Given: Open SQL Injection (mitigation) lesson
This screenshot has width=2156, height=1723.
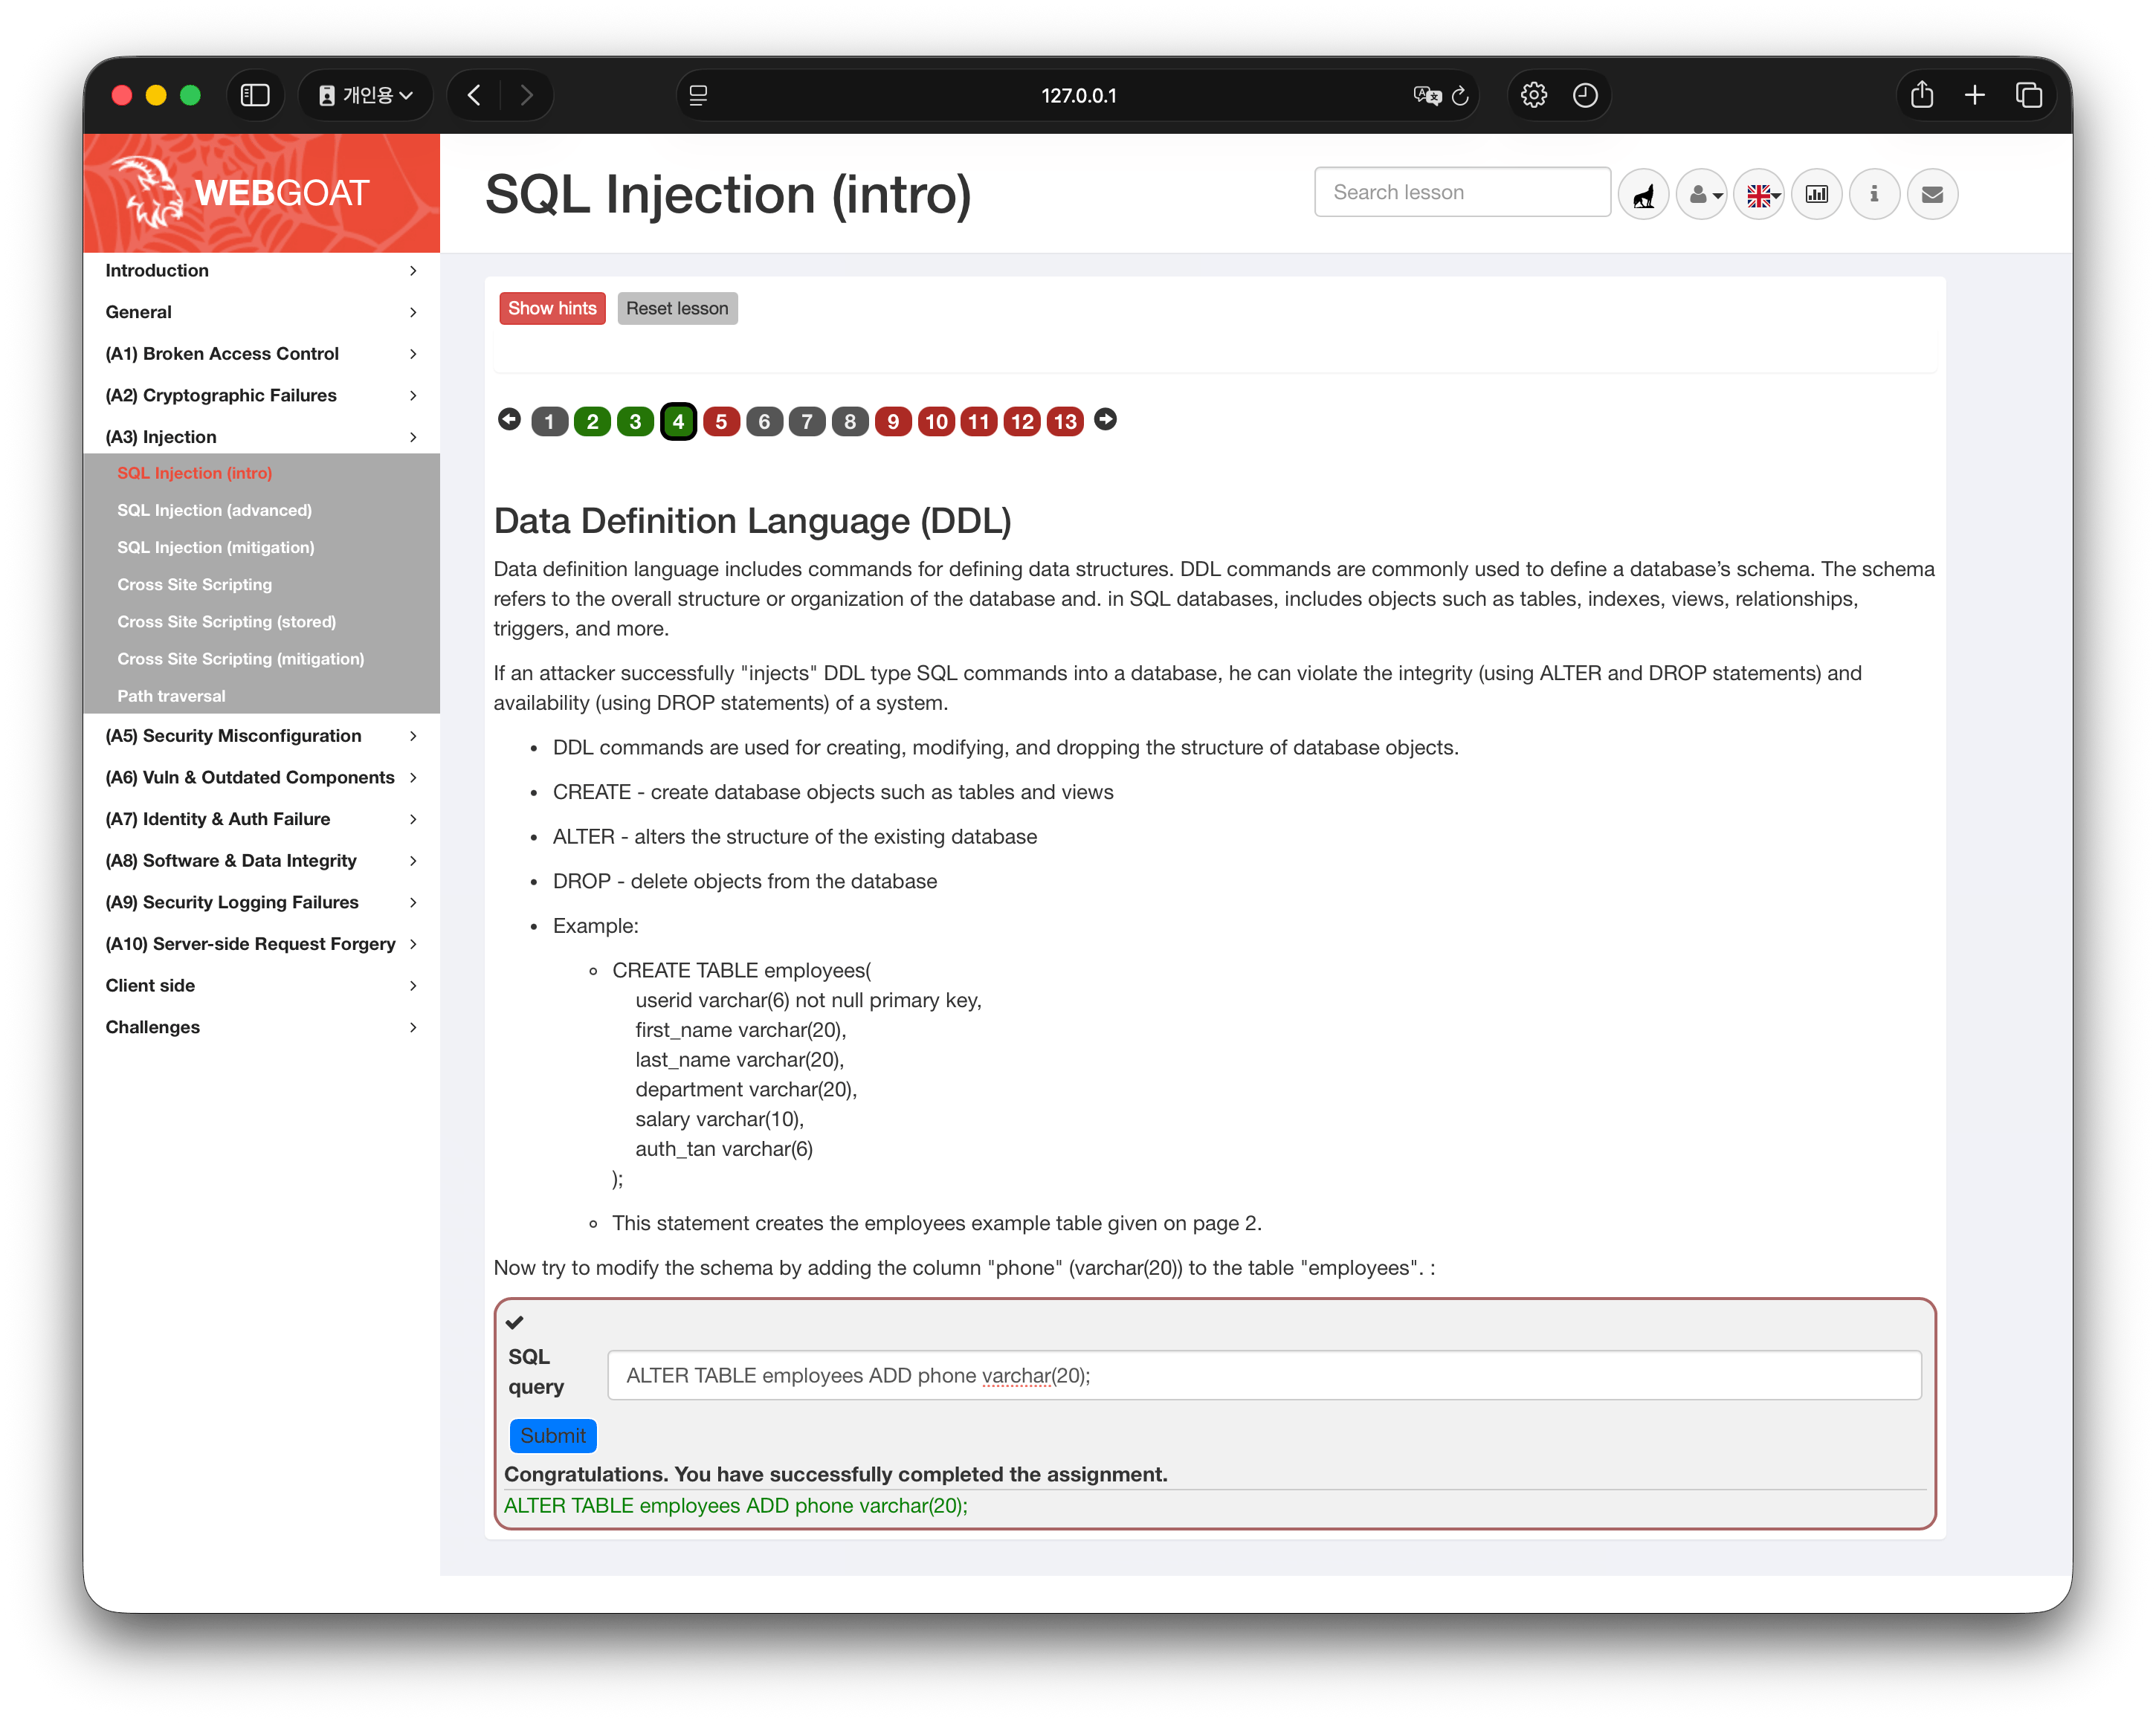Looking at the screenshot, I should tap(216, 547).
